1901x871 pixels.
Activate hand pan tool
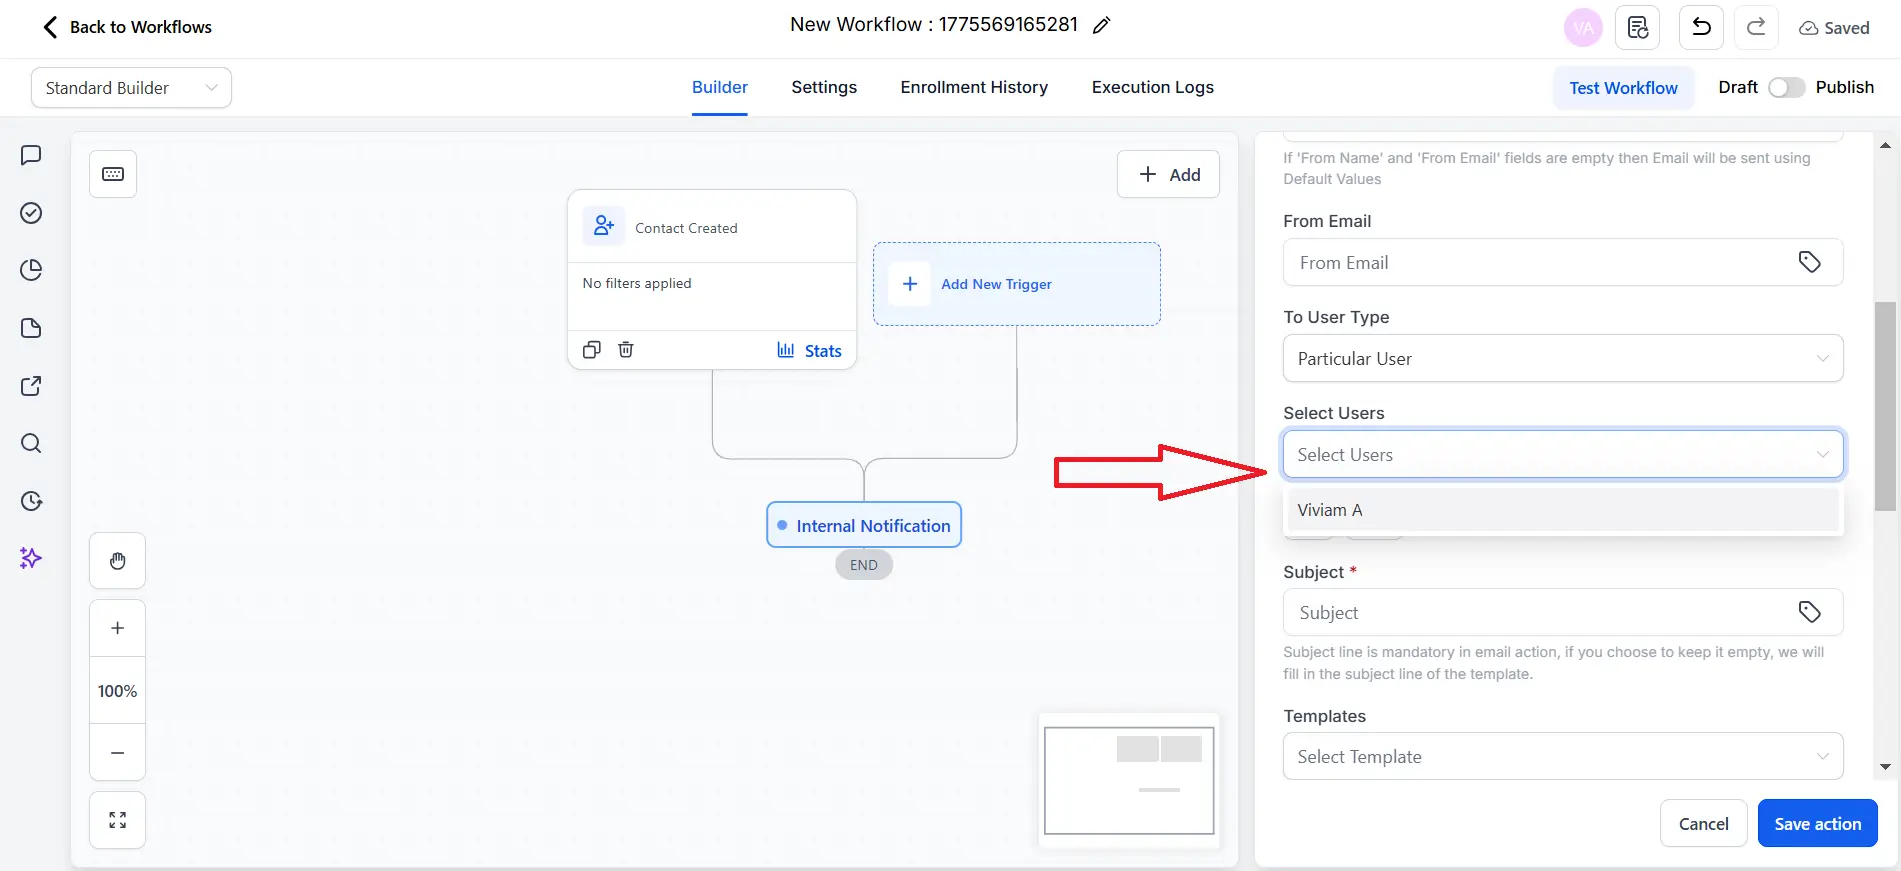click(118, 561)
